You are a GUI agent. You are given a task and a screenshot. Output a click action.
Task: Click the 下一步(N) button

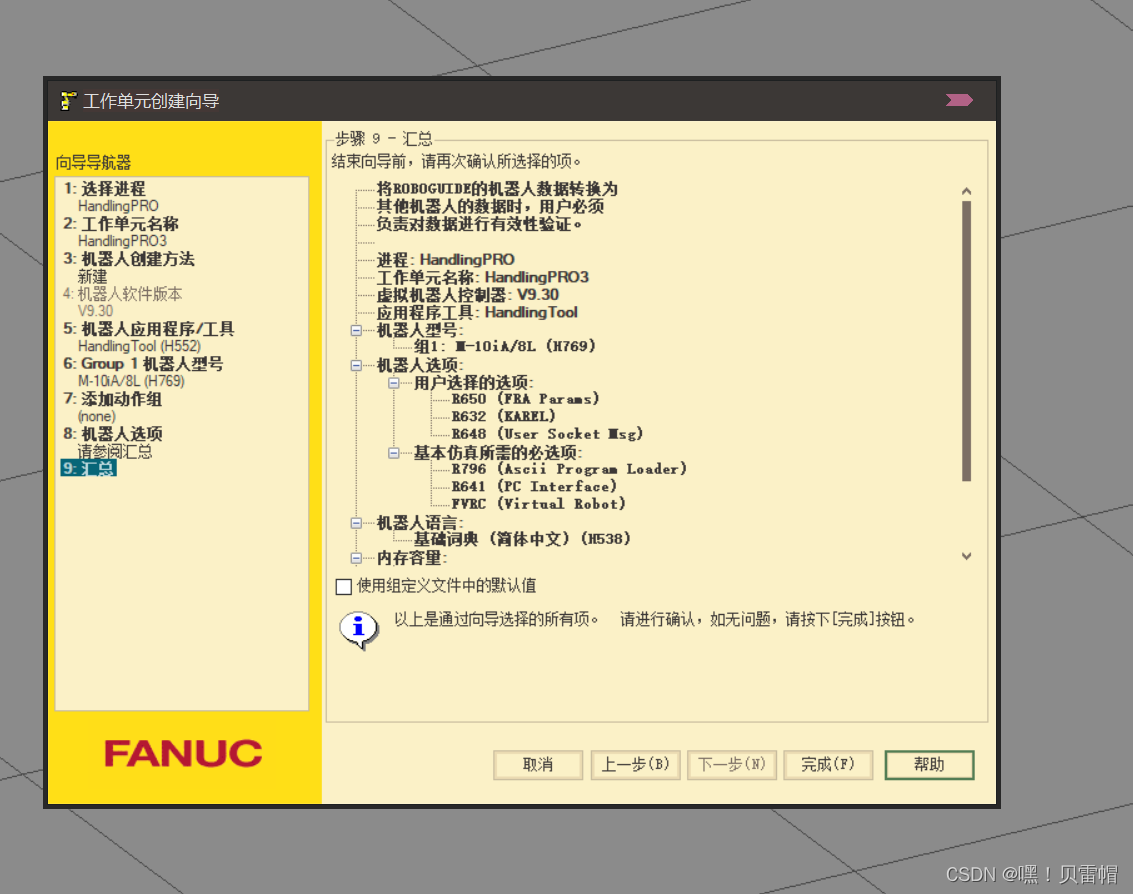(731, 765)
